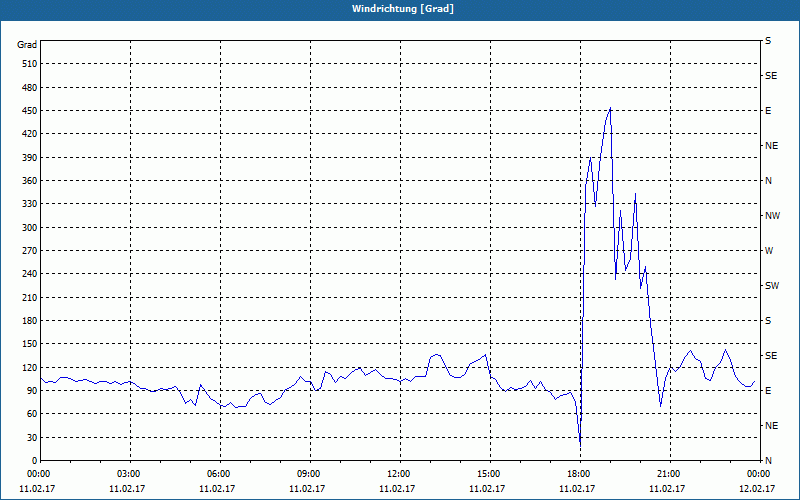Click the 120 y-axis tick label
Screen dimensions: 800x500
click(29, 367)
